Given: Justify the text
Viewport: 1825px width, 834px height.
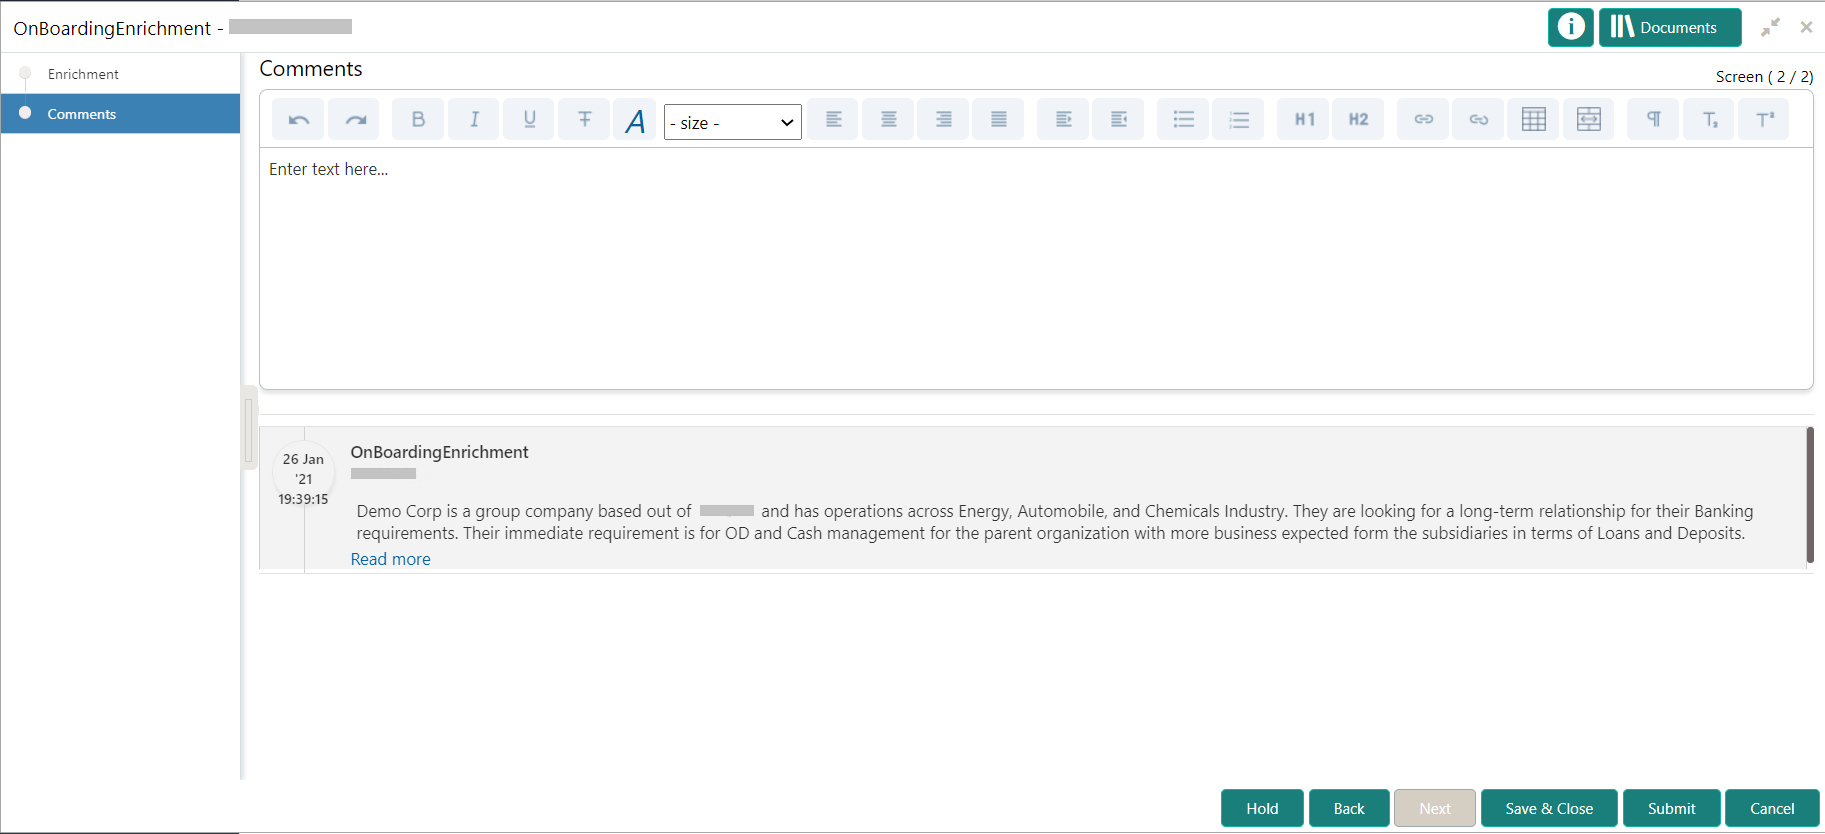Looking at the screenshot, I should coord(998,120).
